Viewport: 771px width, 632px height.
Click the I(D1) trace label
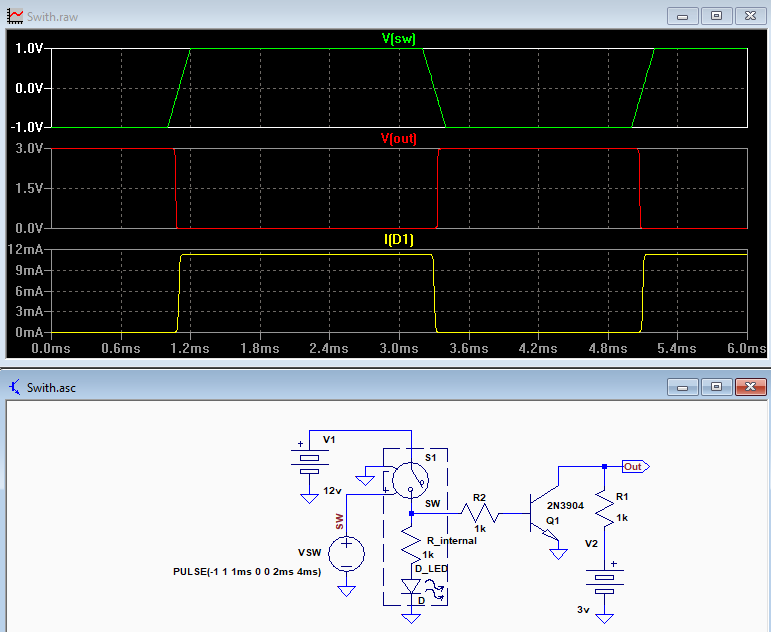click(398, 240)
